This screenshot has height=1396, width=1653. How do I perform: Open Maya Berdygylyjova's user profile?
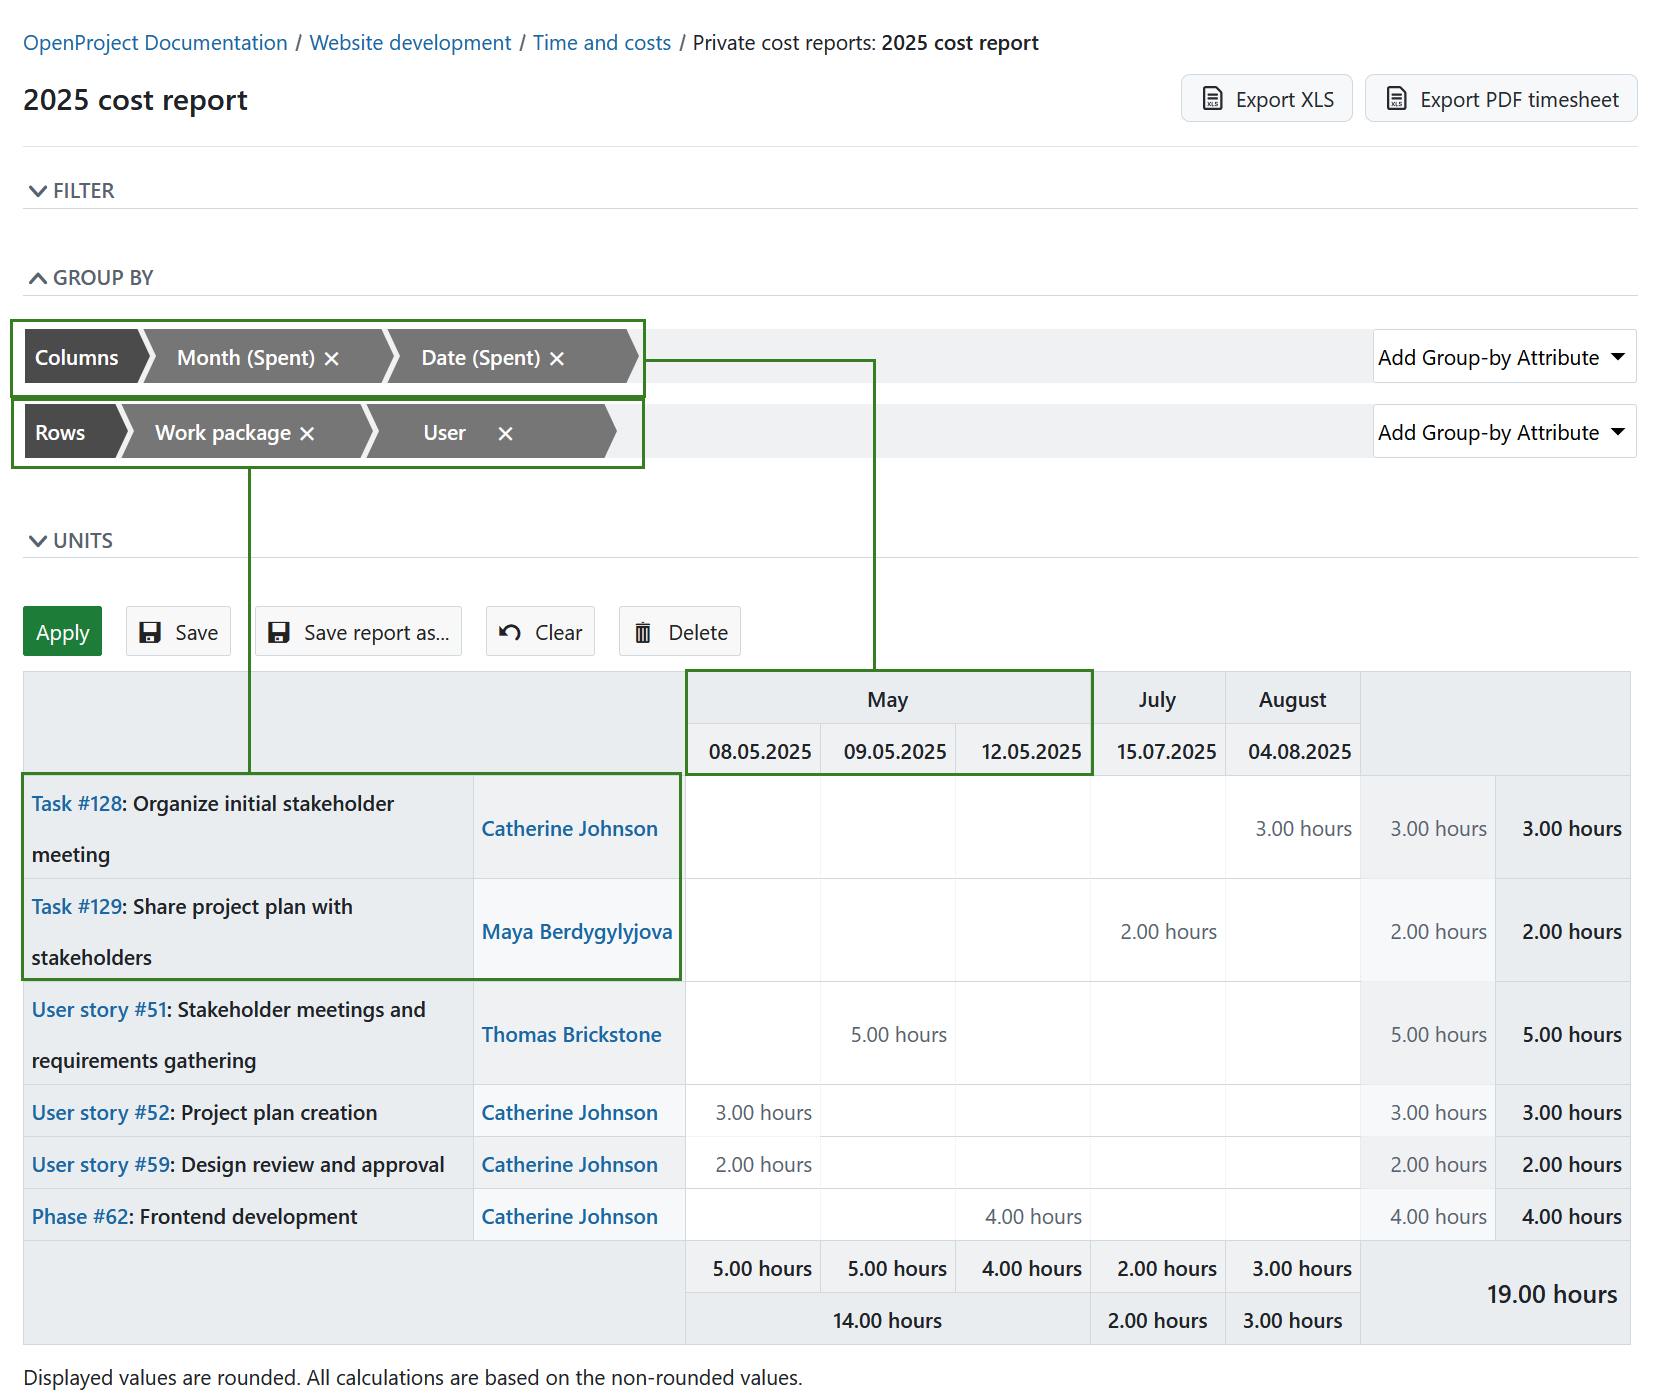pyautogui.click(x=577, y=931)
